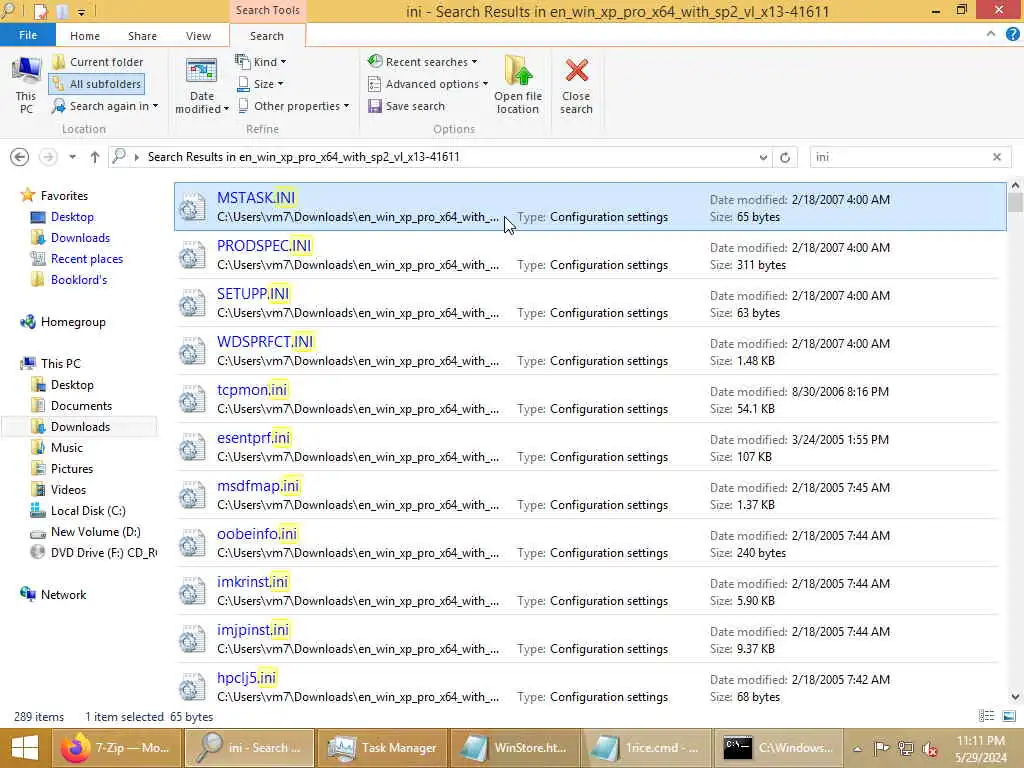Click the hpclj5.ini file icon
The image size is (1024, 768).
193,688
